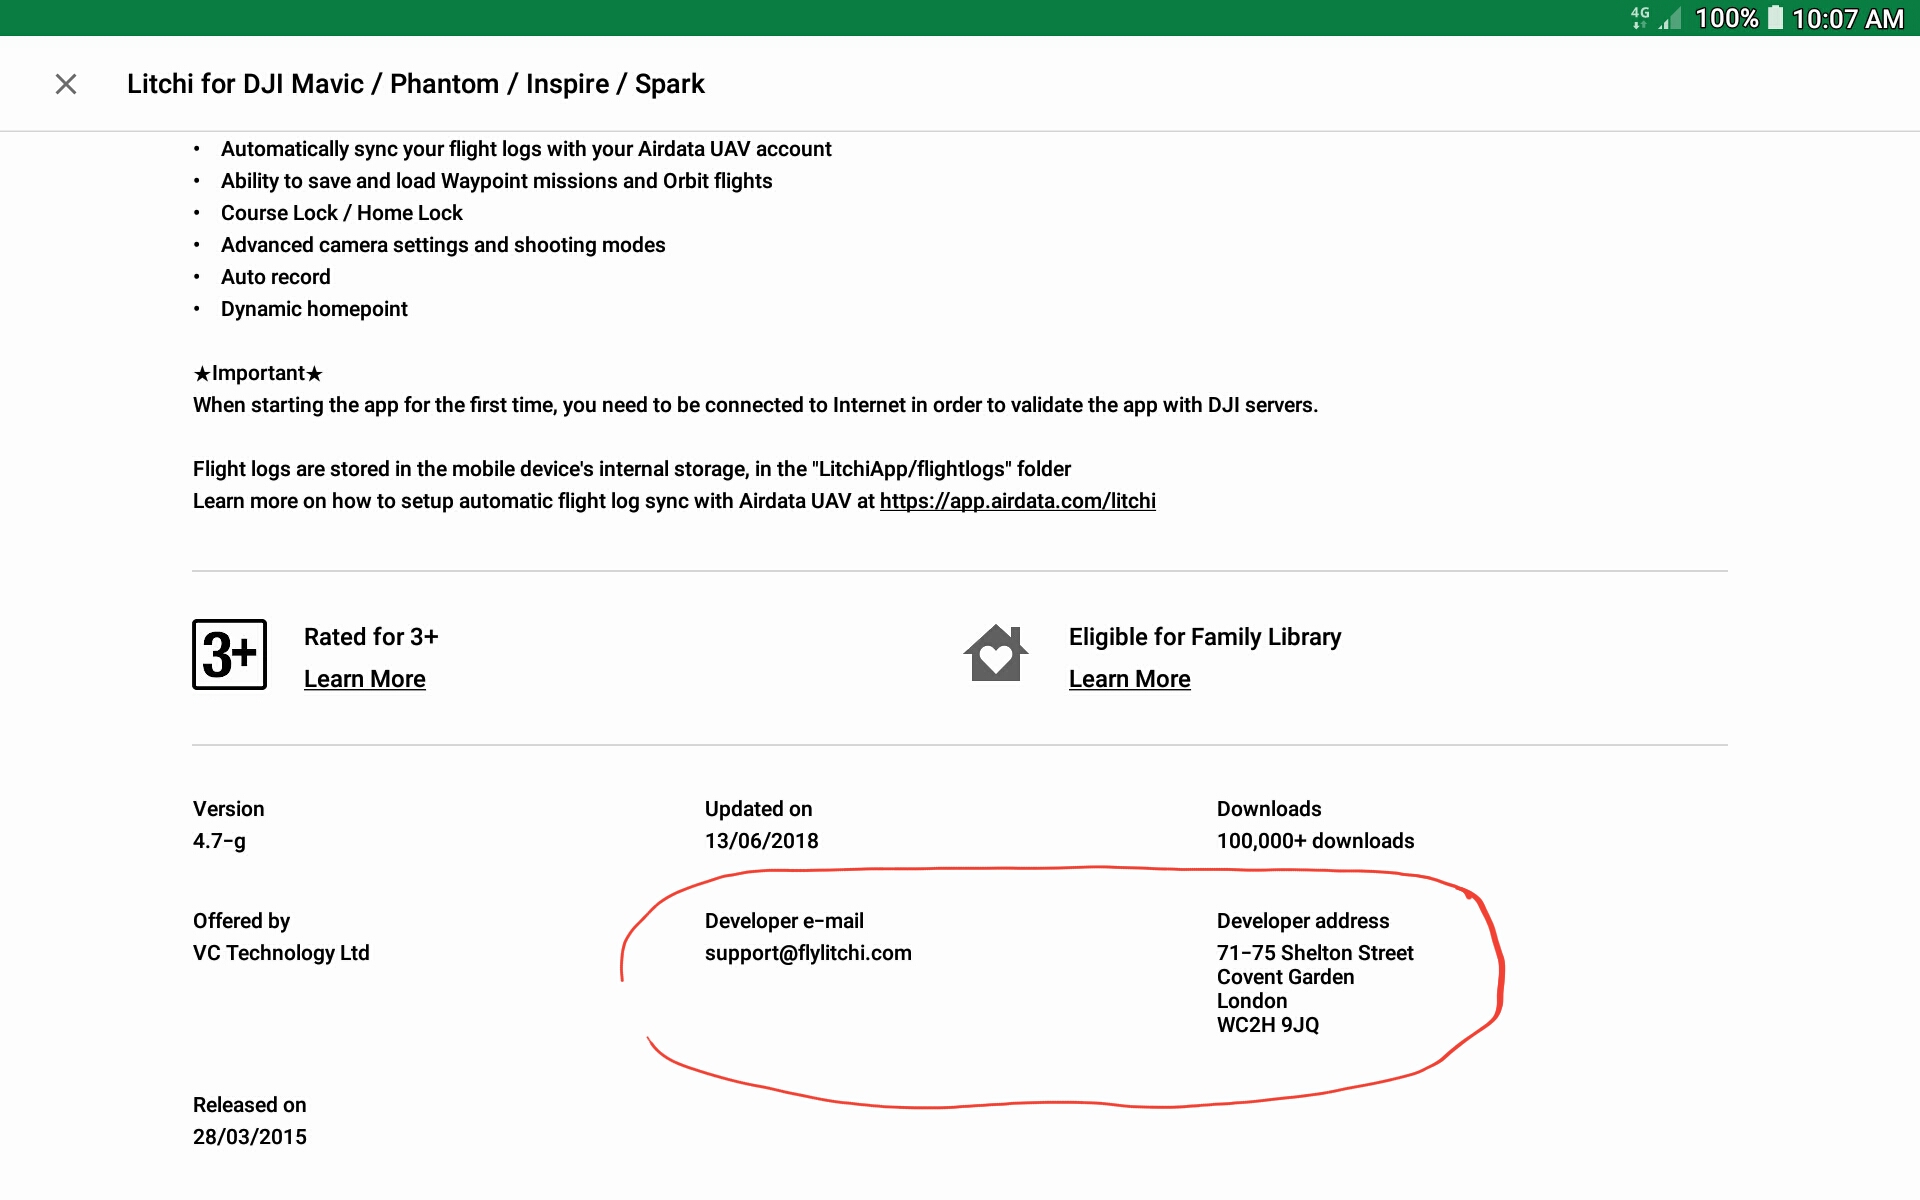Viewport: 1920px width, 1200px height.
Task: Close the app description page
Action: pyautogui.click(x=66, y=84)
